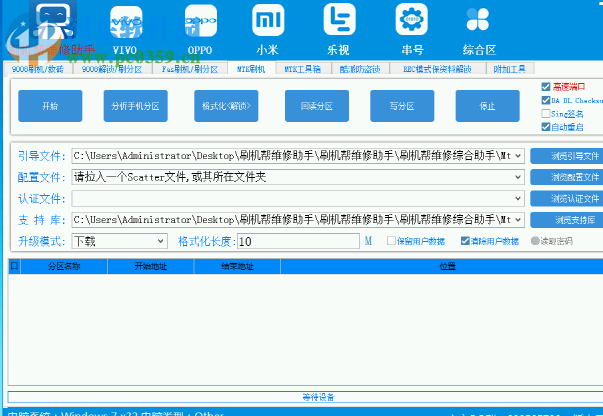Viewport: 603px width, 416px height.
Task: Click the 浏览认证文件 button
Action: pos(567,198)
